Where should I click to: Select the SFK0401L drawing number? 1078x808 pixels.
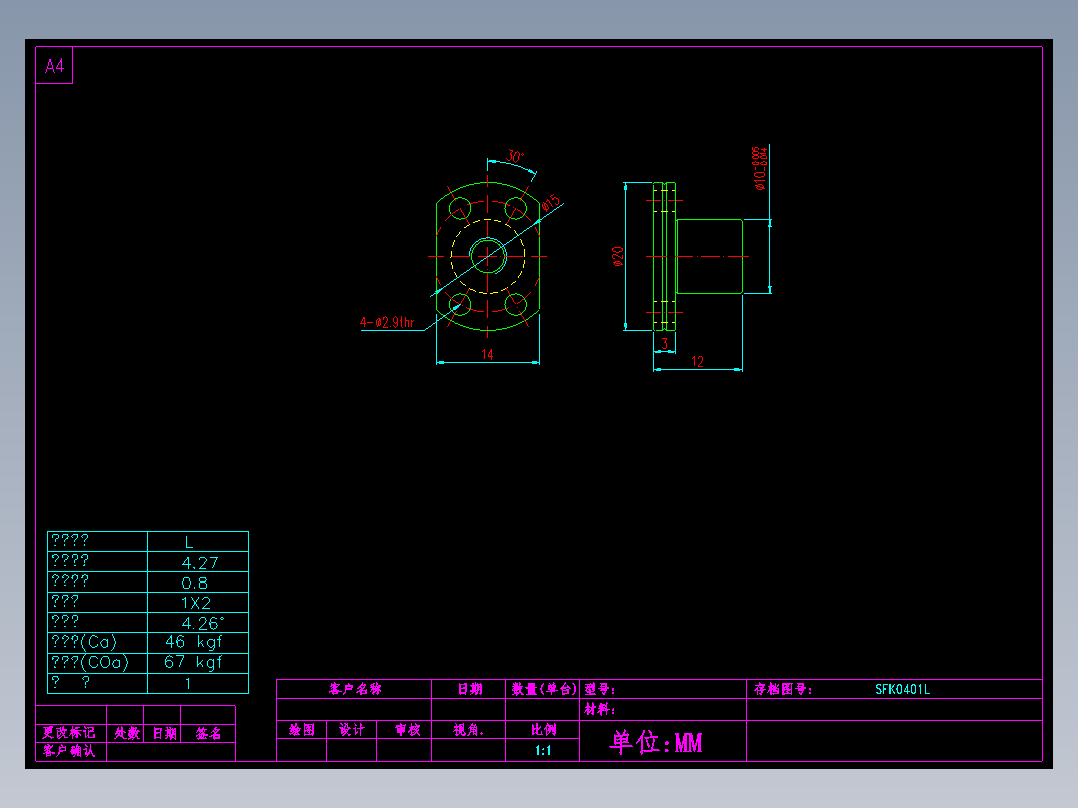pyautogui.click(x=902, y=689)
